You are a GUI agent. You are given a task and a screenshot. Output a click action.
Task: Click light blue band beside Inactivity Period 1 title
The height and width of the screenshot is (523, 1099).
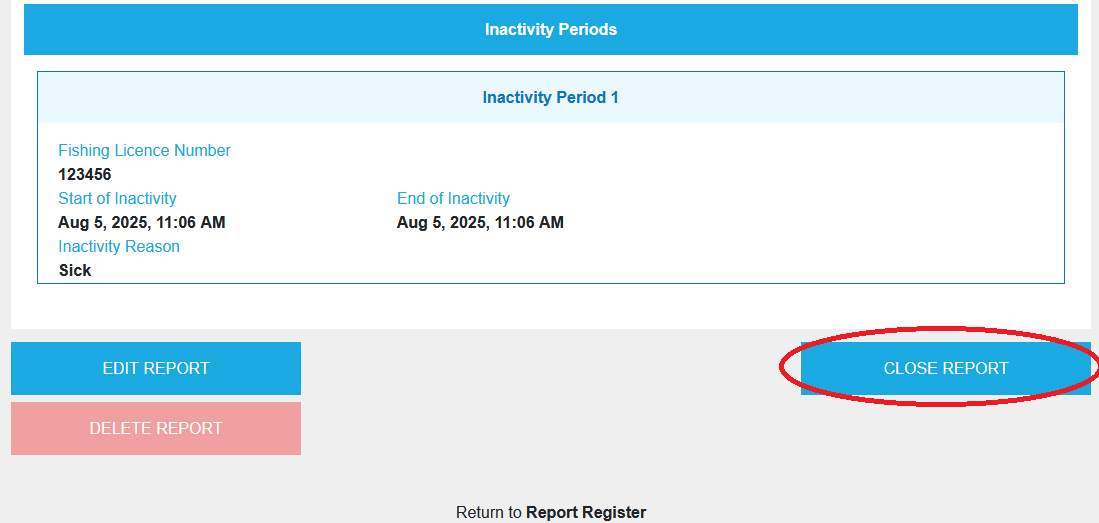tap(250, 98)
